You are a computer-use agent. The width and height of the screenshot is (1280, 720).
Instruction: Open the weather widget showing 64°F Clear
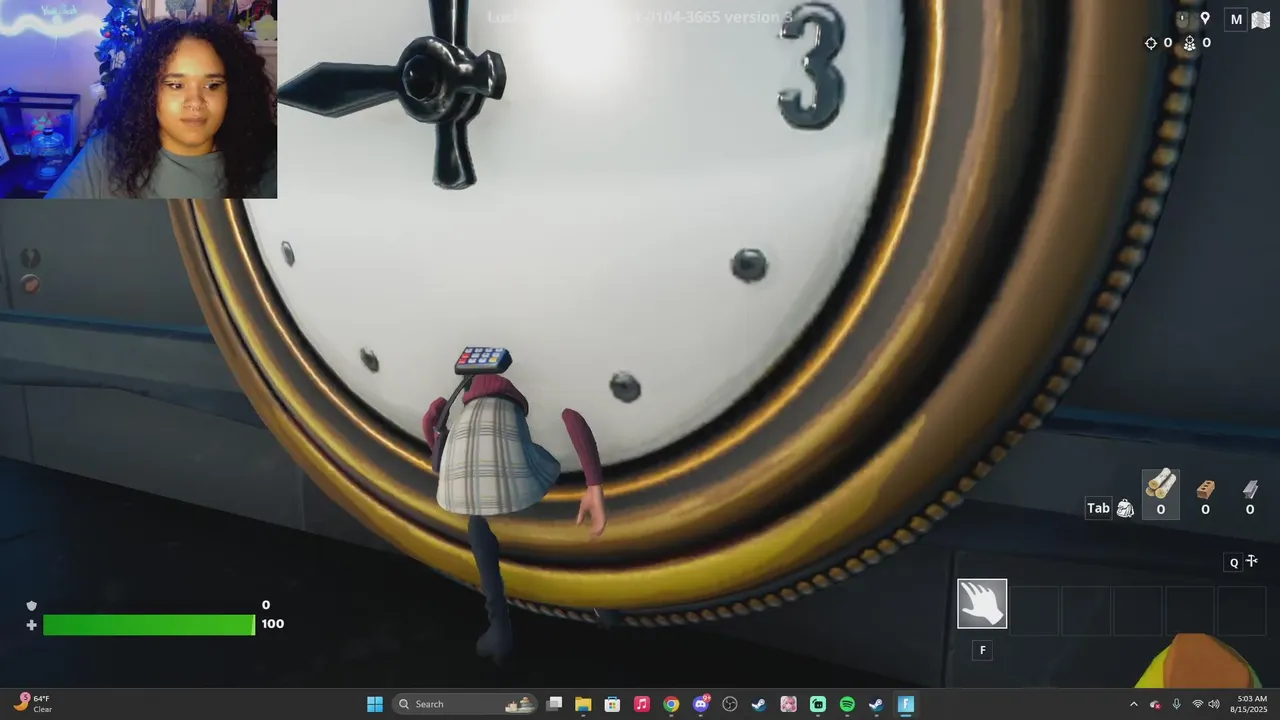click(x=32, y=704)
